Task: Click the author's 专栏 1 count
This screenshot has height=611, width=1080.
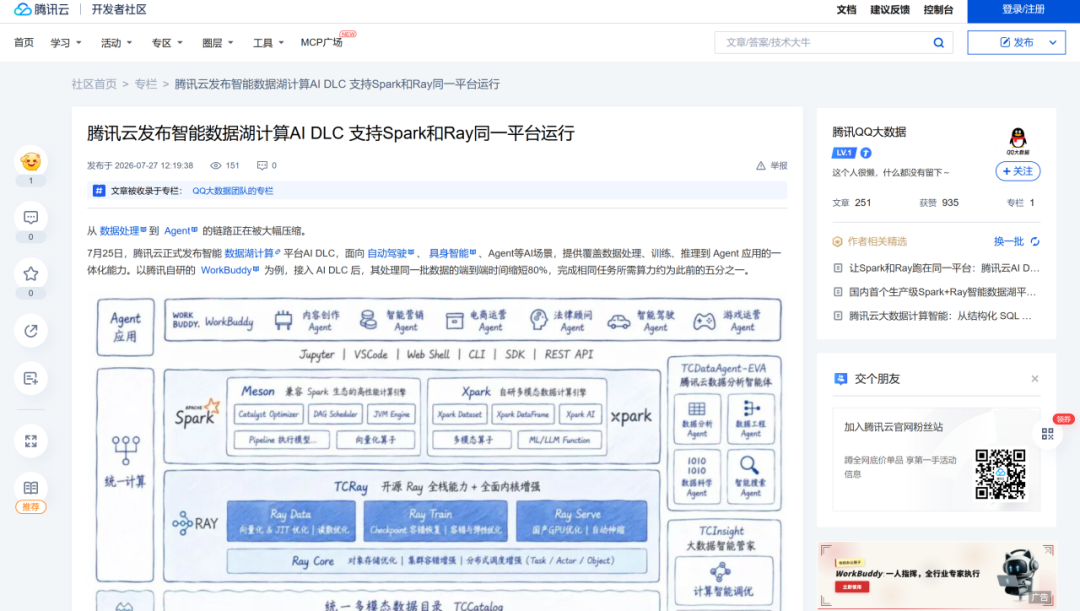Action: tap(1021, 203)
